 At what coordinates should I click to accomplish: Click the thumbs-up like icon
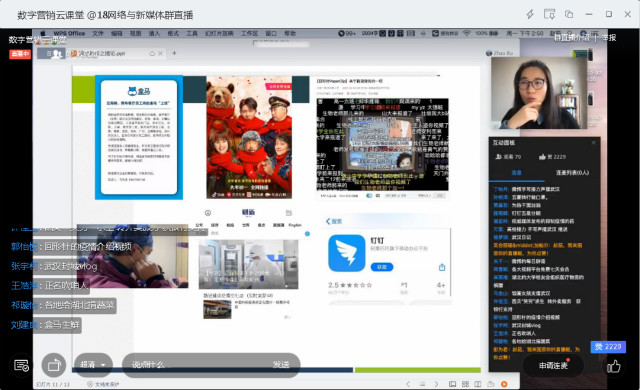(613, 366)
